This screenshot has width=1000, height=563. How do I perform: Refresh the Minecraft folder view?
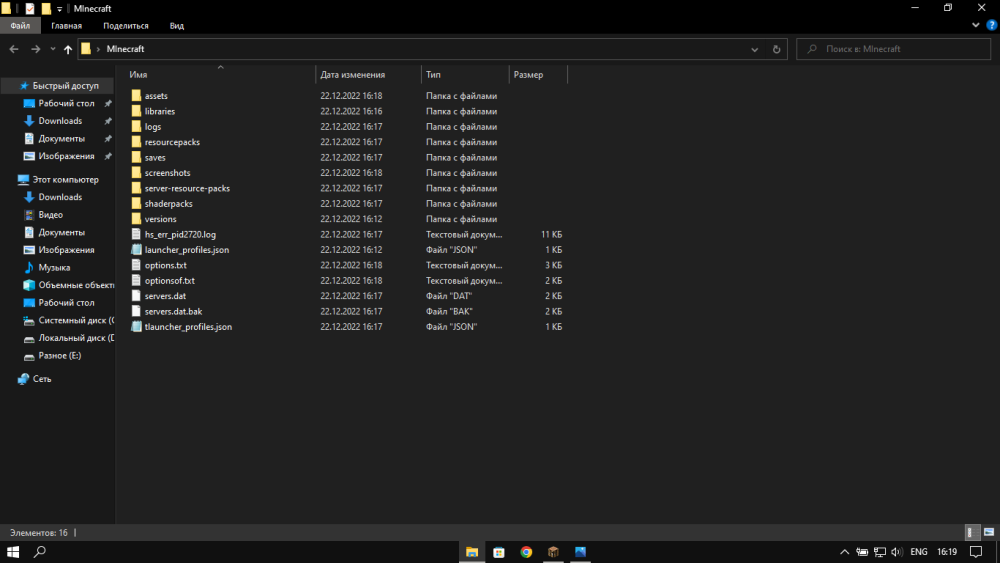point(776,49)
